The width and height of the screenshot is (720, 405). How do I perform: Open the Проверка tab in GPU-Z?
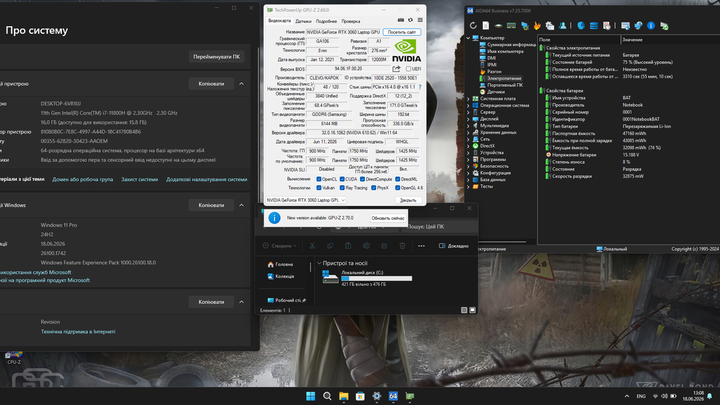[351, 21]
